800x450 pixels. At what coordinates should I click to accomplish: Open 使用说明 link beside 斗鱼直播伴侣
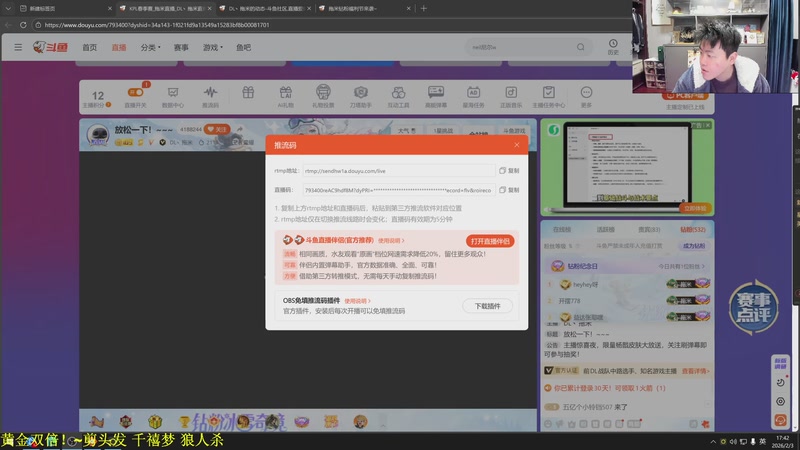[391, 241]
